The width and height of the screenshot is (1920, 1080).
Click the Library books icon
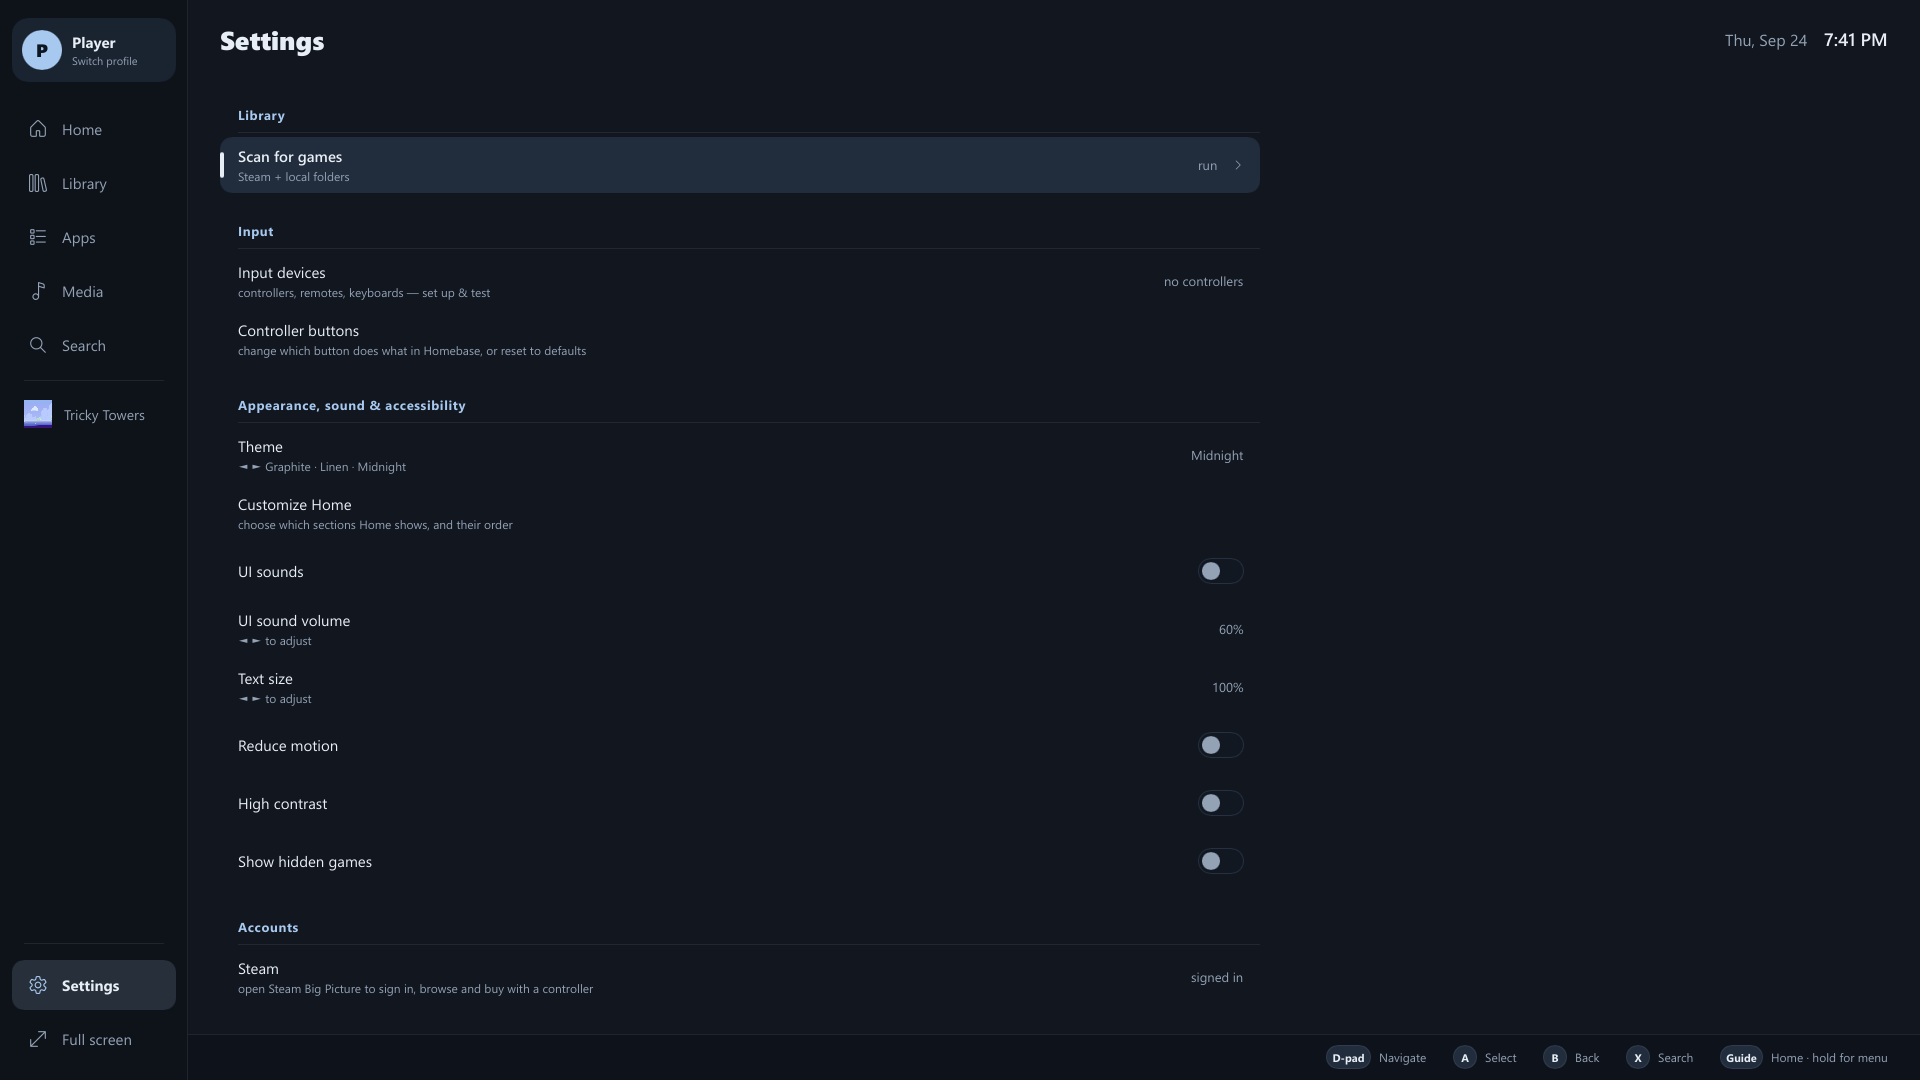point(38,183)
